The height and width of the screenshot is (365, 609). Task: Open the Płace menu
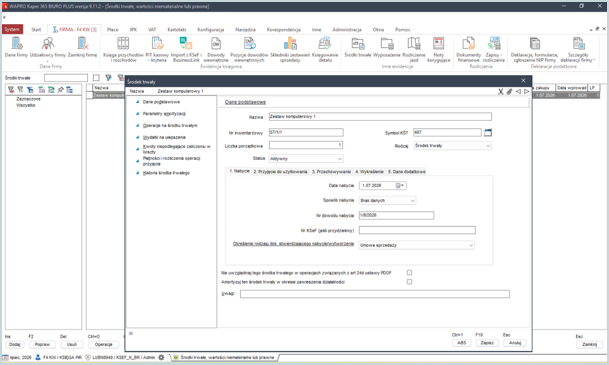(113, 30)
